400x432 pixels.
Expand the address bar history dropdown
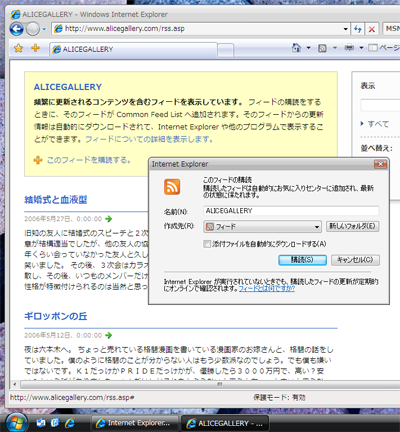tap(345, 29)
